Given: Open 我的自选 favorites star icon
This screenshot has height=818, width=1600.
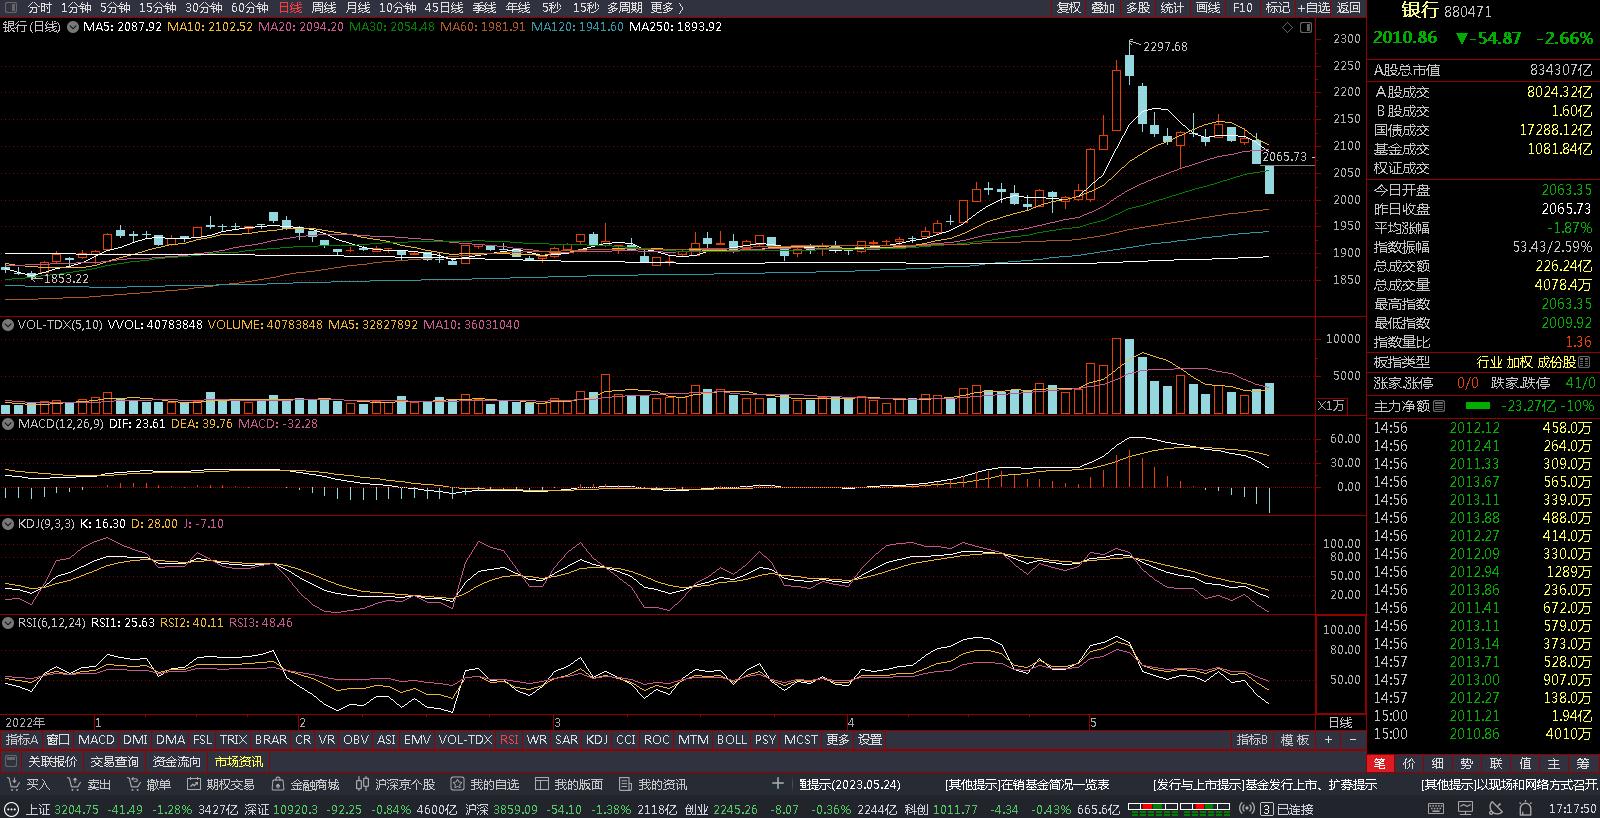Looking at the screenshot, I should [x=458, y=785].
